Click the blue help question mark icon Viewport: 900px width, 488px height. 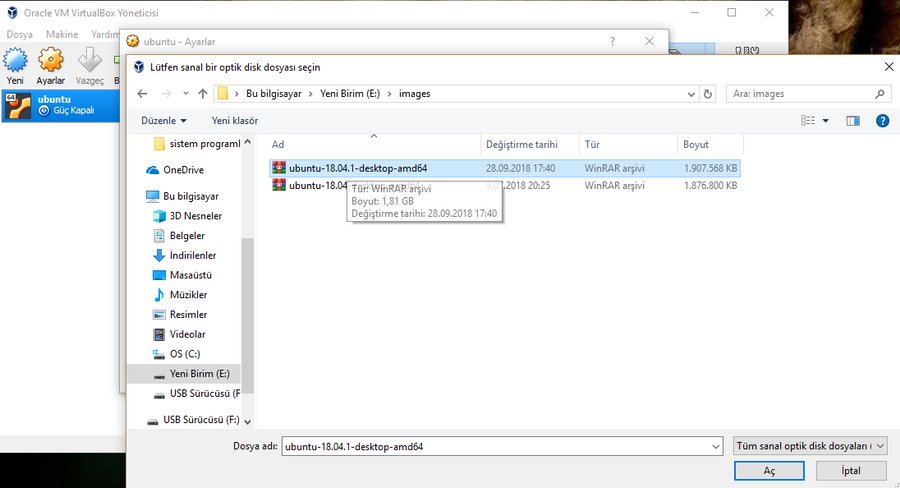pyautogui.click(x=882, y=120)
